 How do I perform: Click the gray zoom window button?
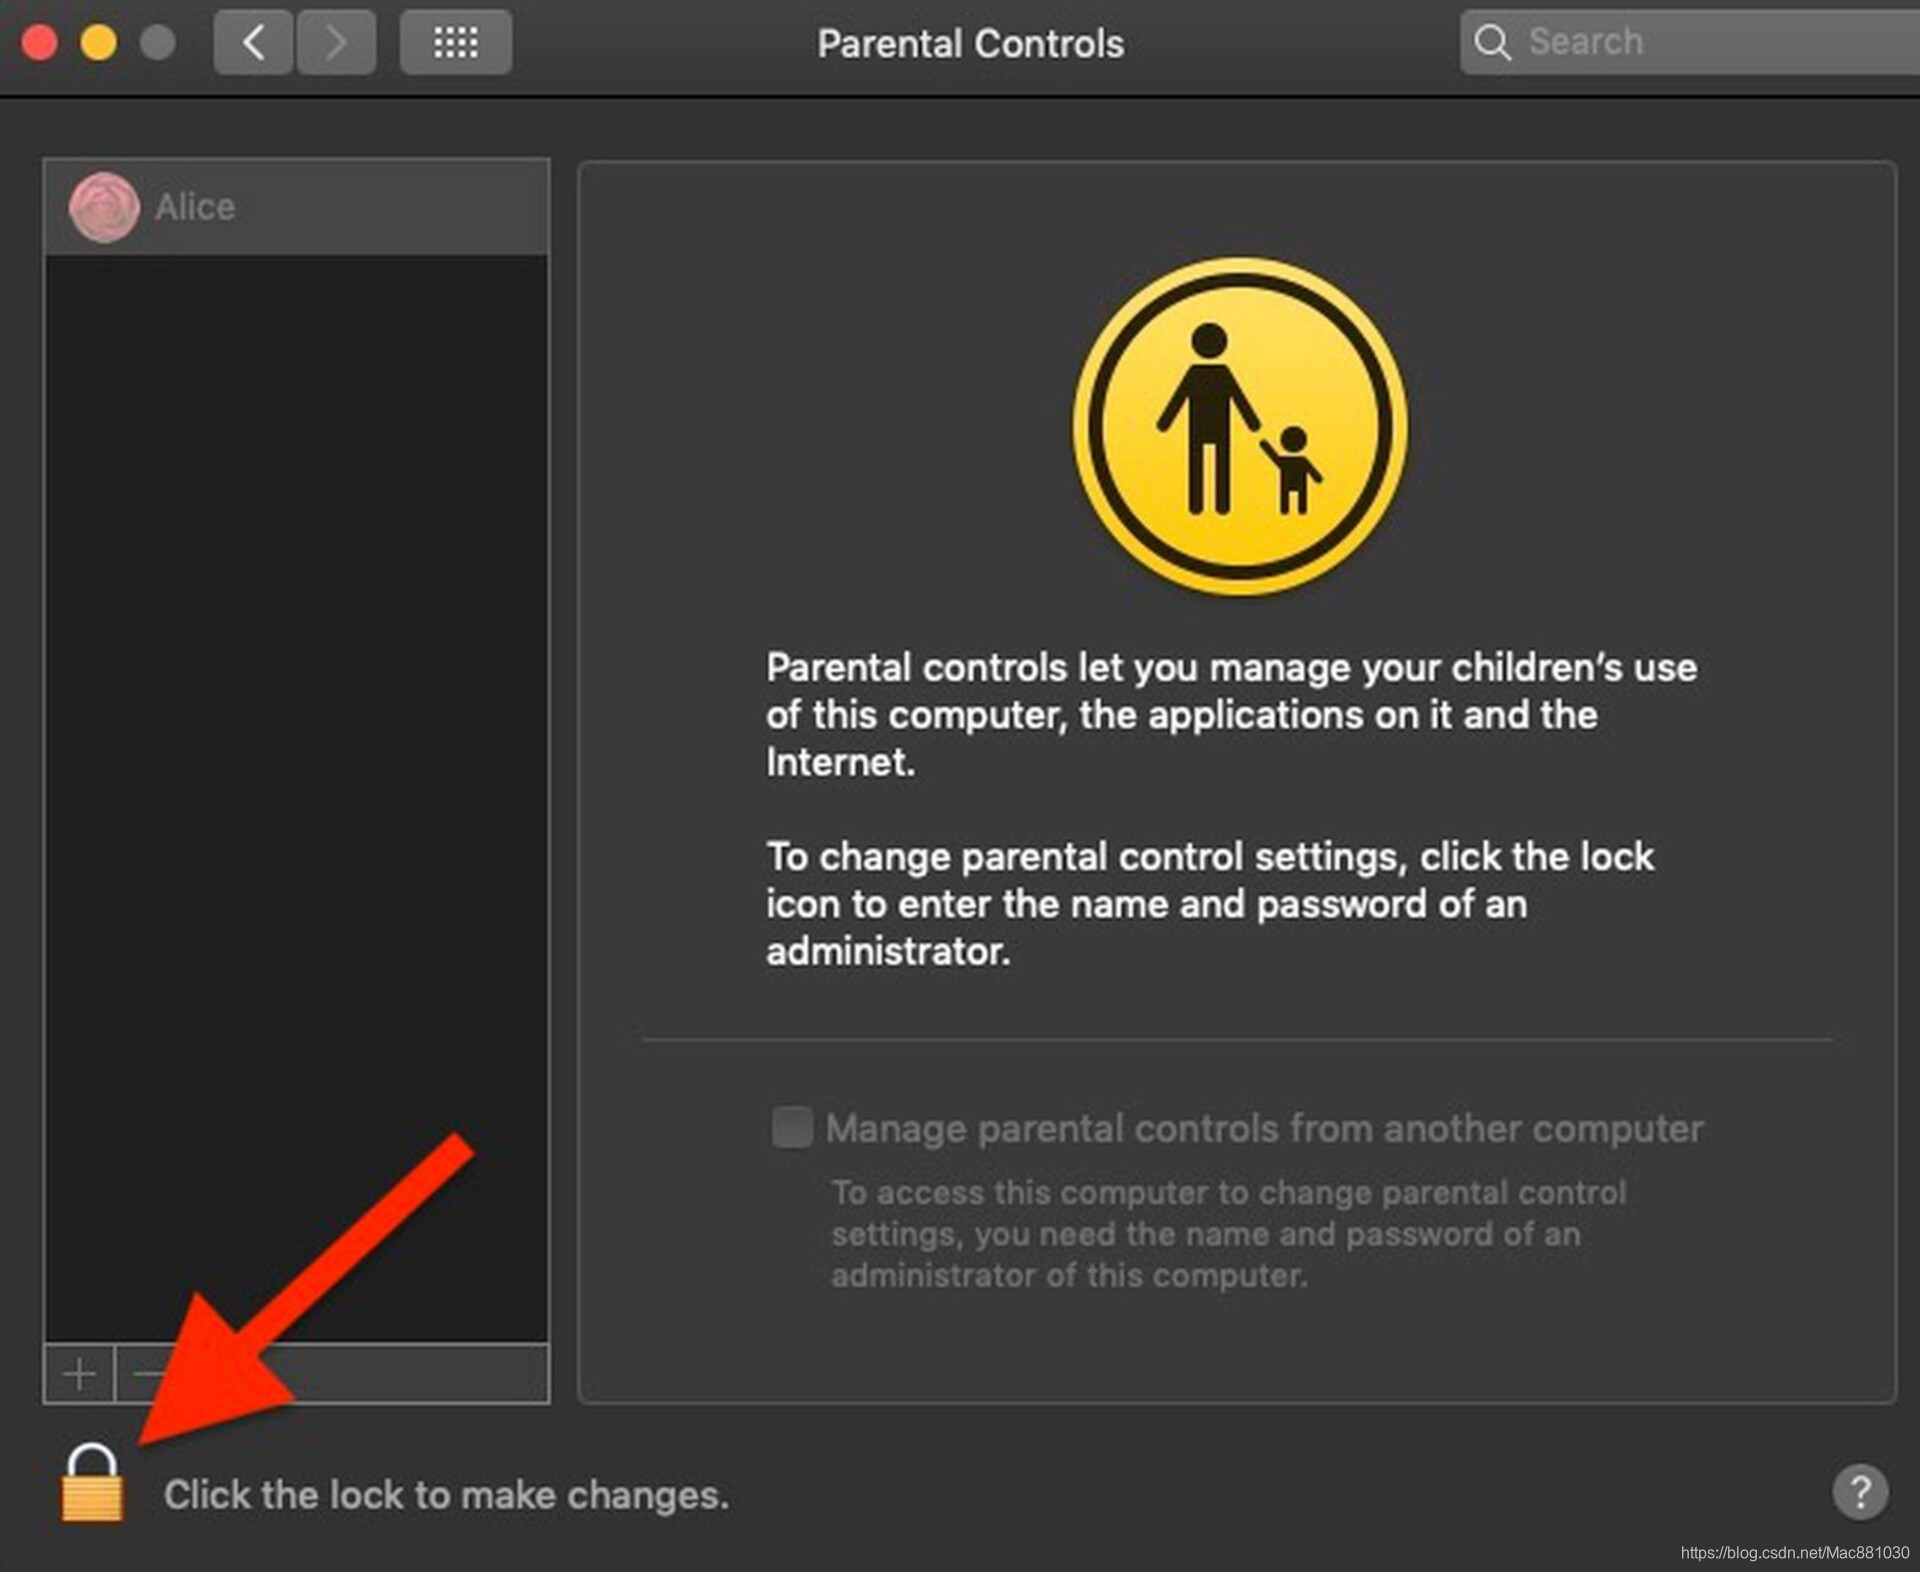pyautogui.click(x=157, y=43)
